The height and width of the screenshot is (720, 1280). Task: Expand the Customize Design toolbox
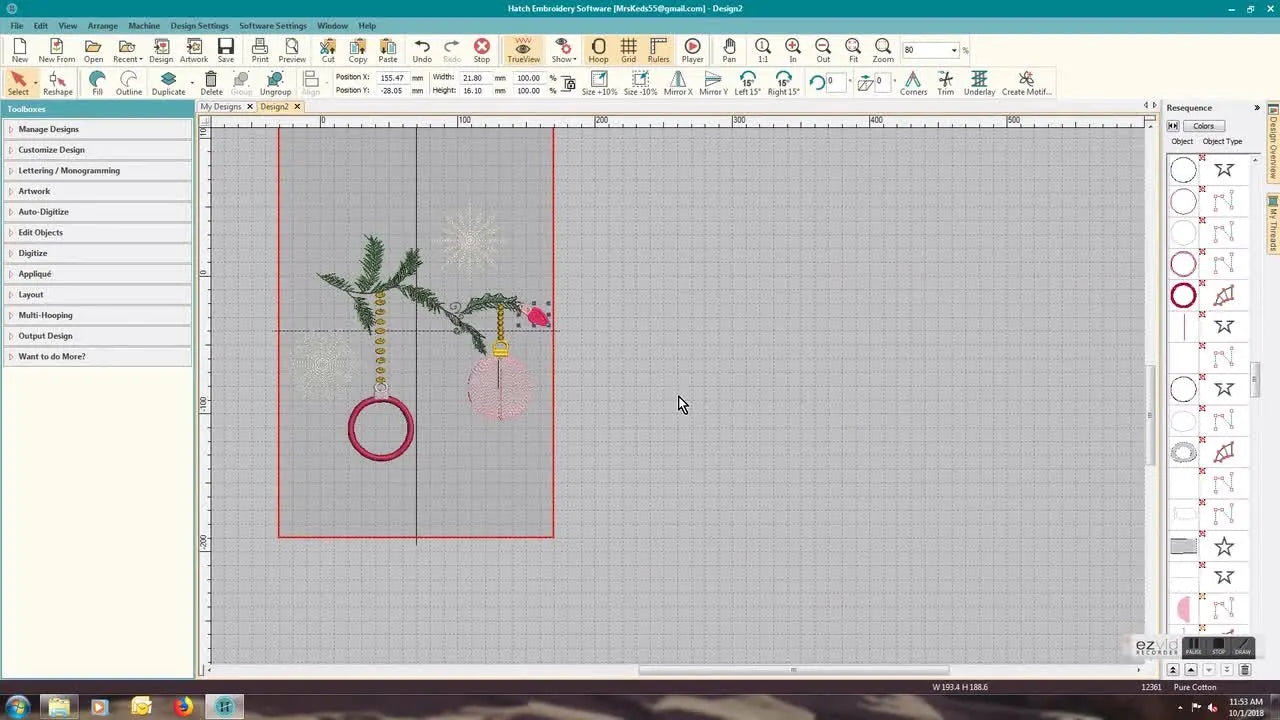click(98, 150)
